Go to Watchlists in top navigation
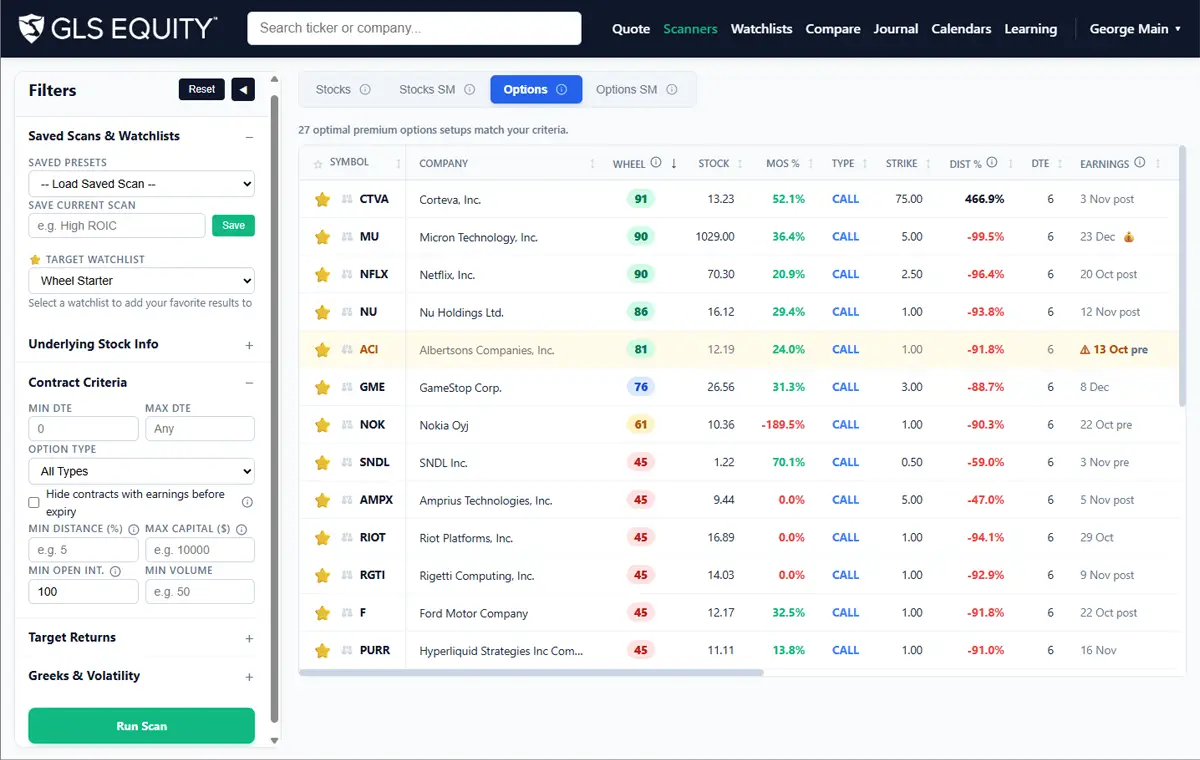The image size is (1200, 760). 761,29
